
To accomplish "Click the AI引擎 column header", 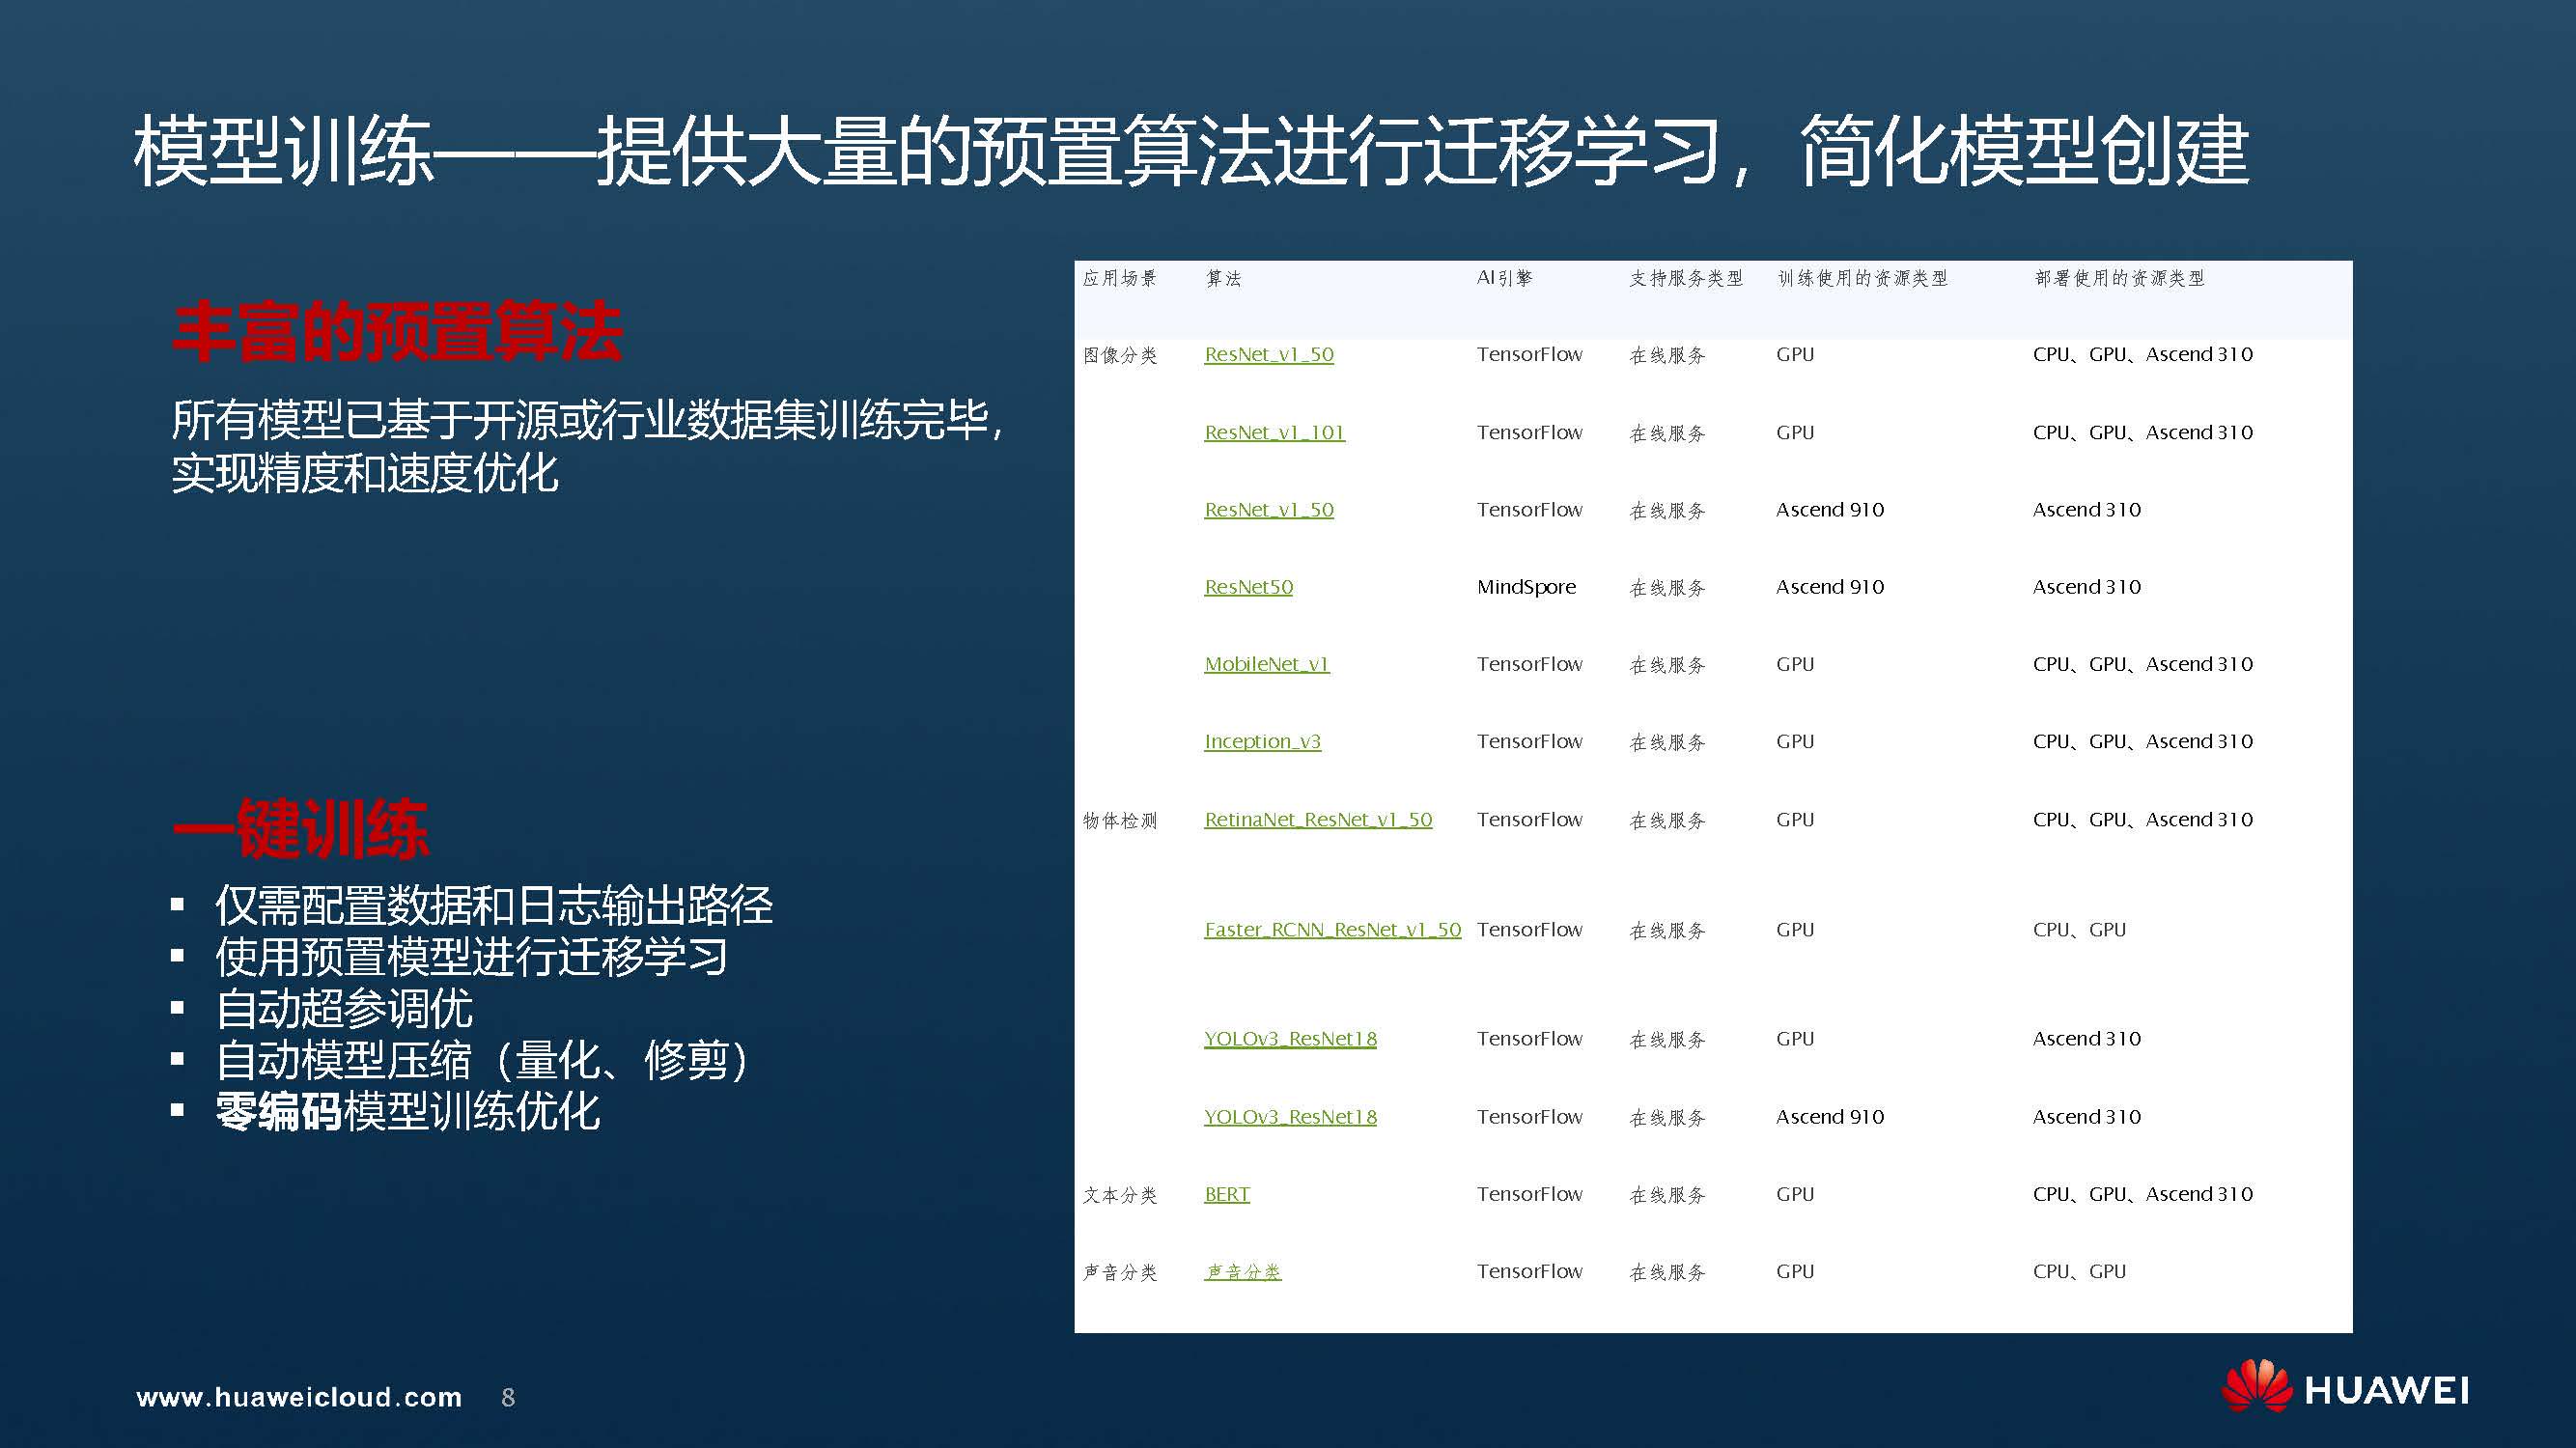I will point(1503,278).
